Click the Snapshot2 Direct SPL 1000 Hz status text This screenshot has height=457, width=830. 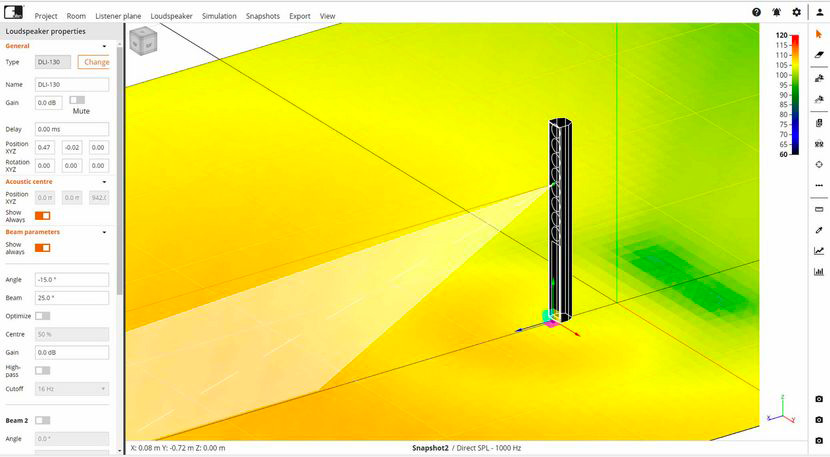tap(466, 448)
